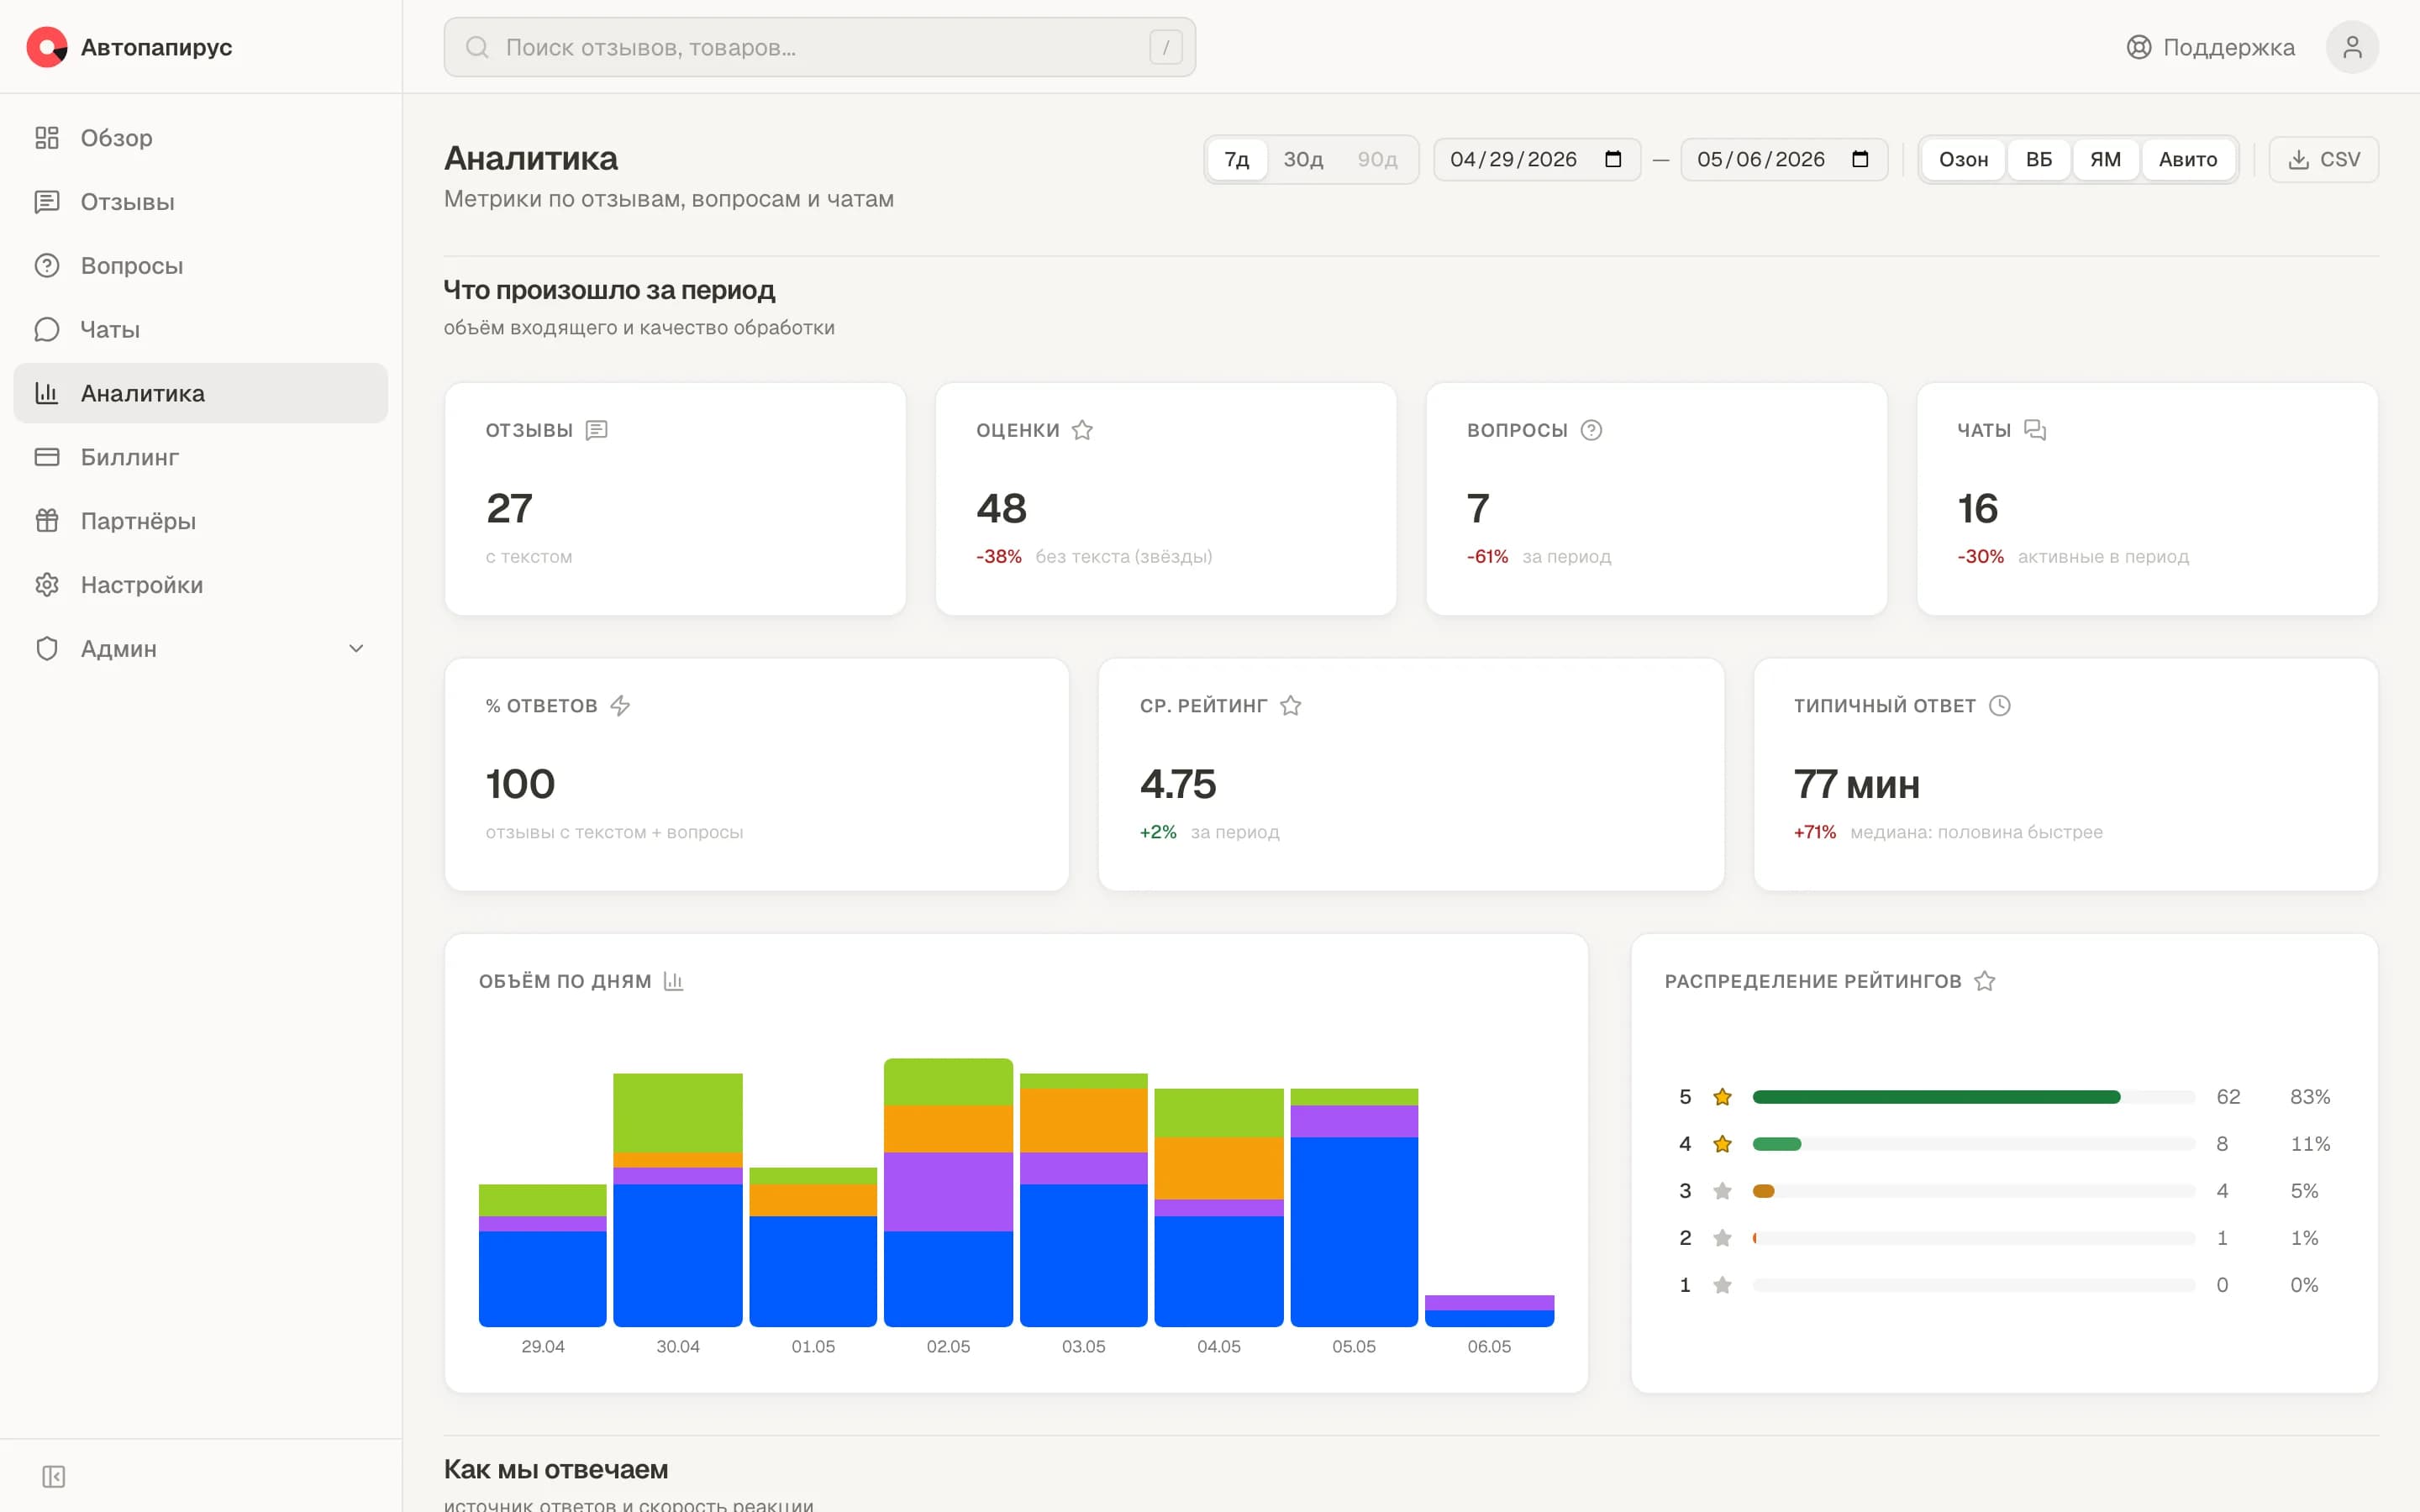The width and height of the screenshot is (2420, 1512).
Task: Click the Автопапирус brand name
Action: pyautogui.click(x=156, y=47)
